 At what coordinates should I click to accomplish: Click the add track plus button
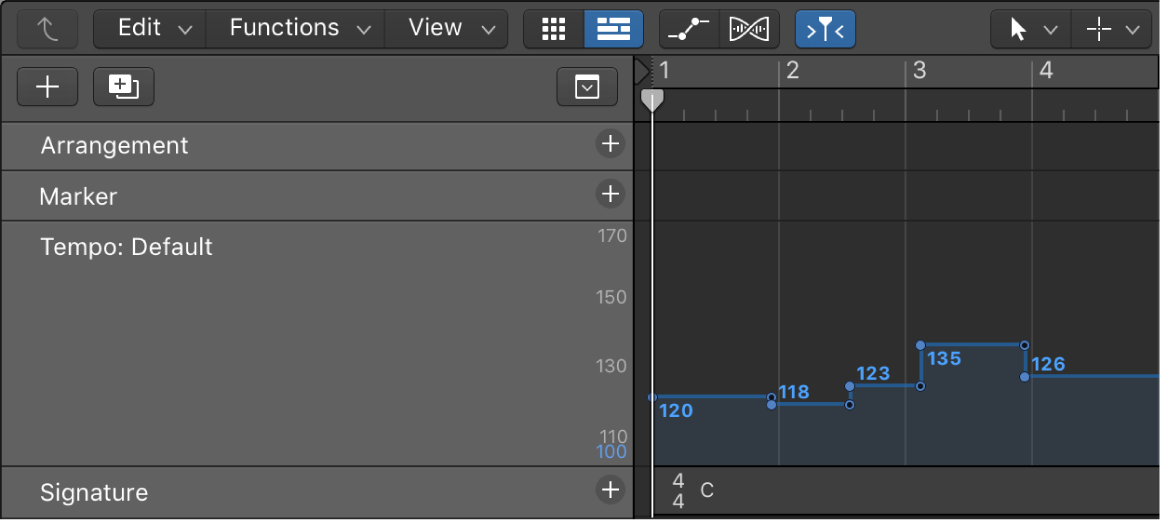(x=47, y=87)
